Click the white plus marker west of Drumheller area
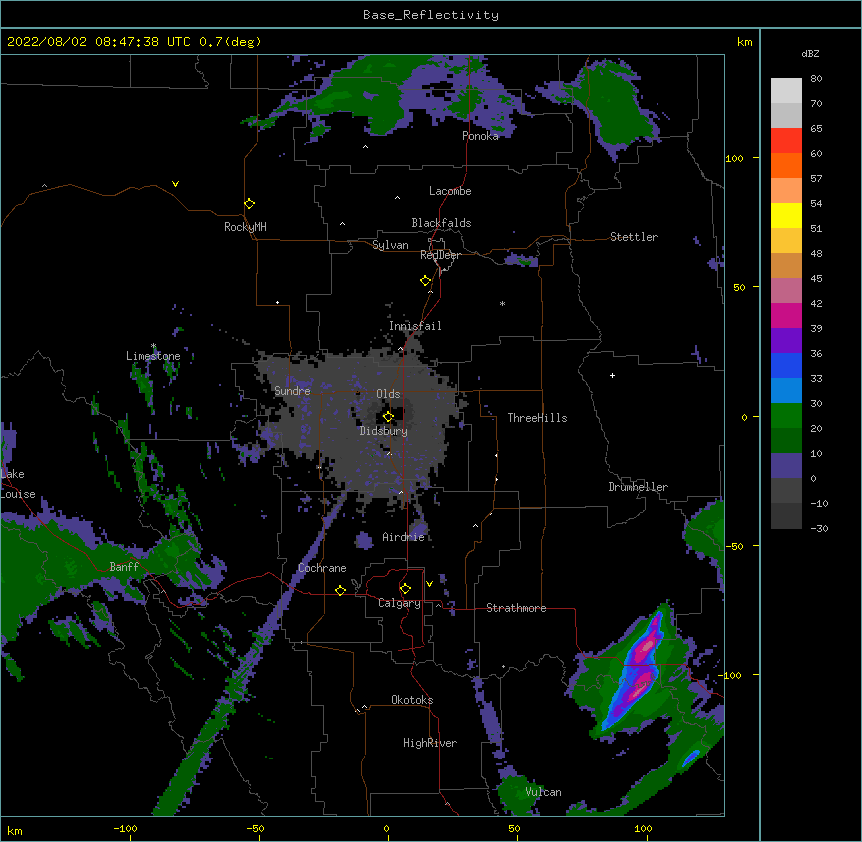The height and width of the screenshot is (842, 862). pos(612,375)
